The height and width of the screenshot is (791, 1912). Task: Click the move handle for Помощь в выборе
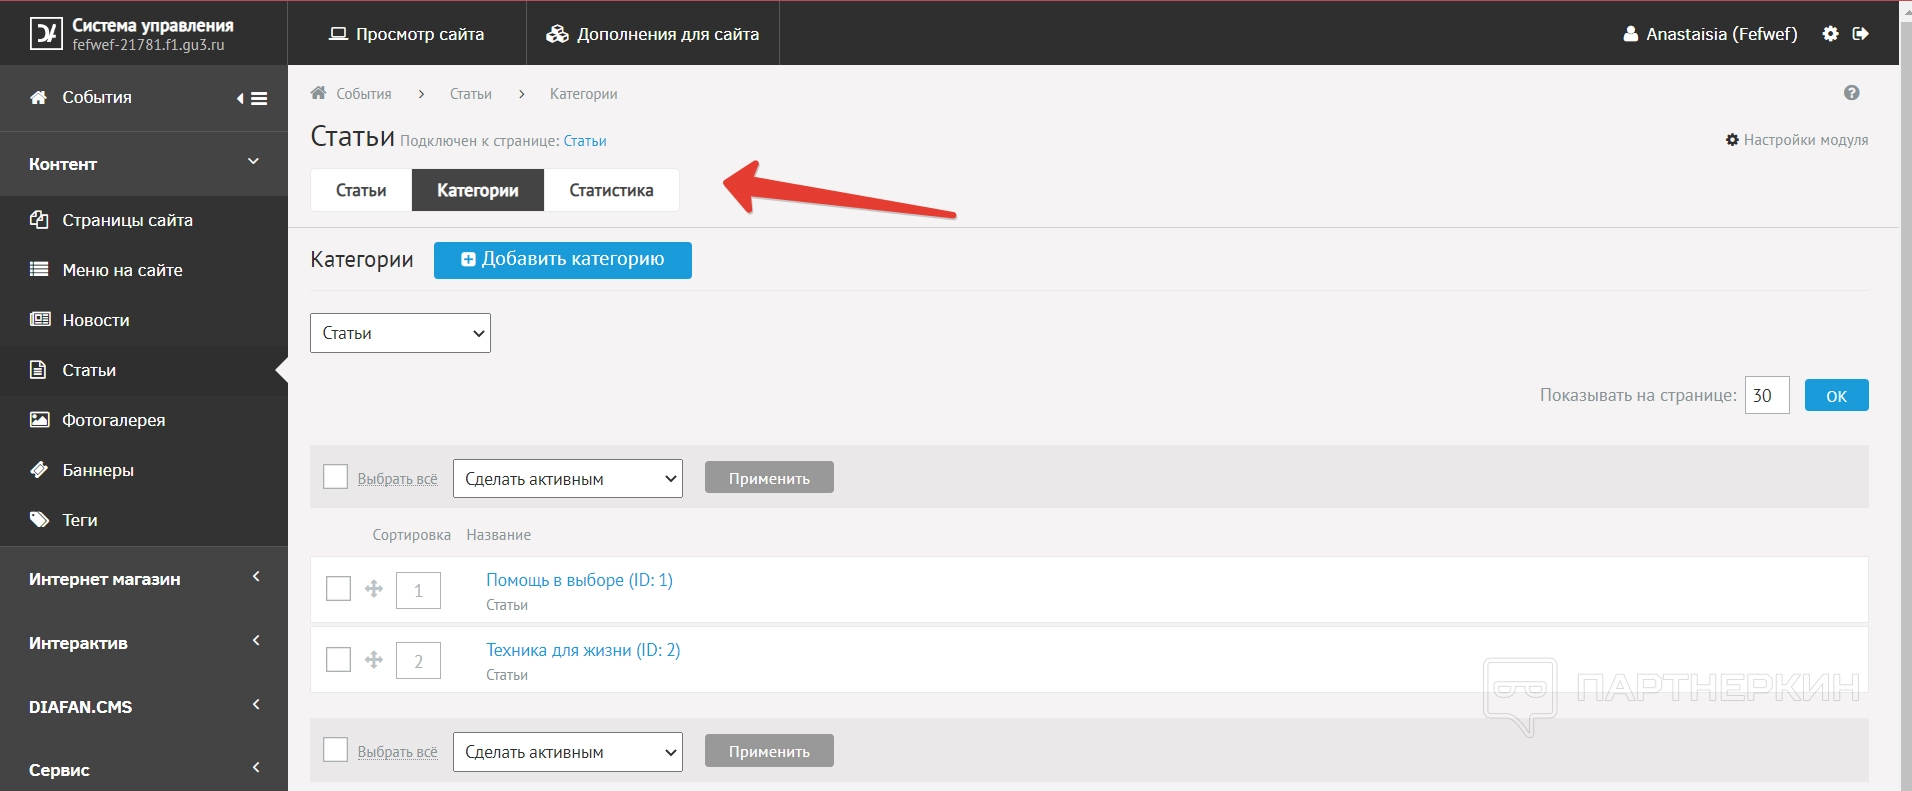(374, 589)
